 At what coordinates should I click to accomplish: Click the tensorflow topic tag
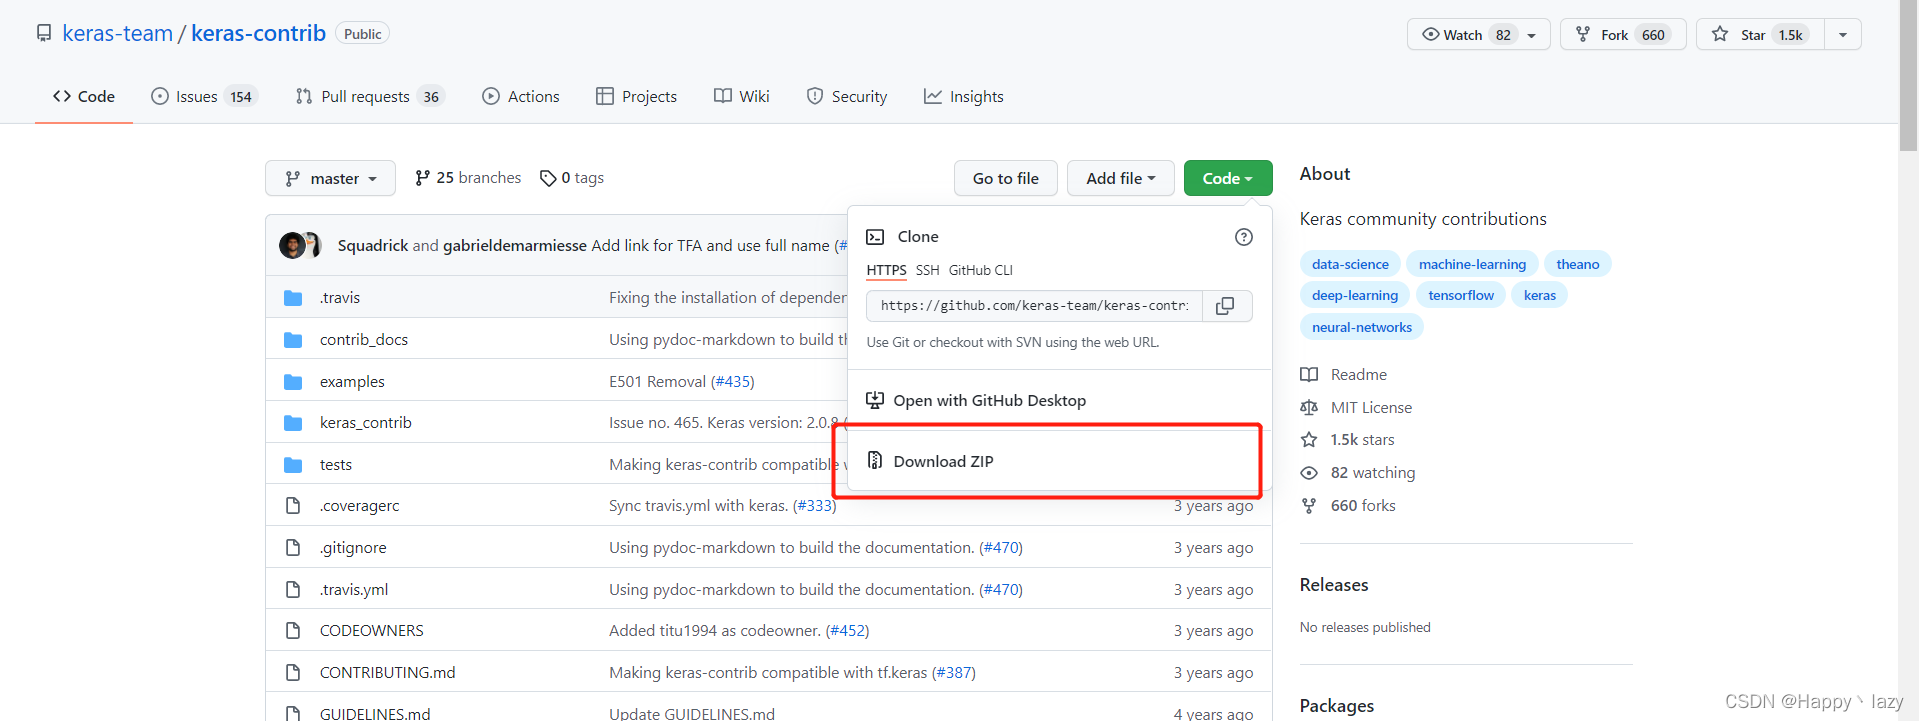tap(1461, 296)
